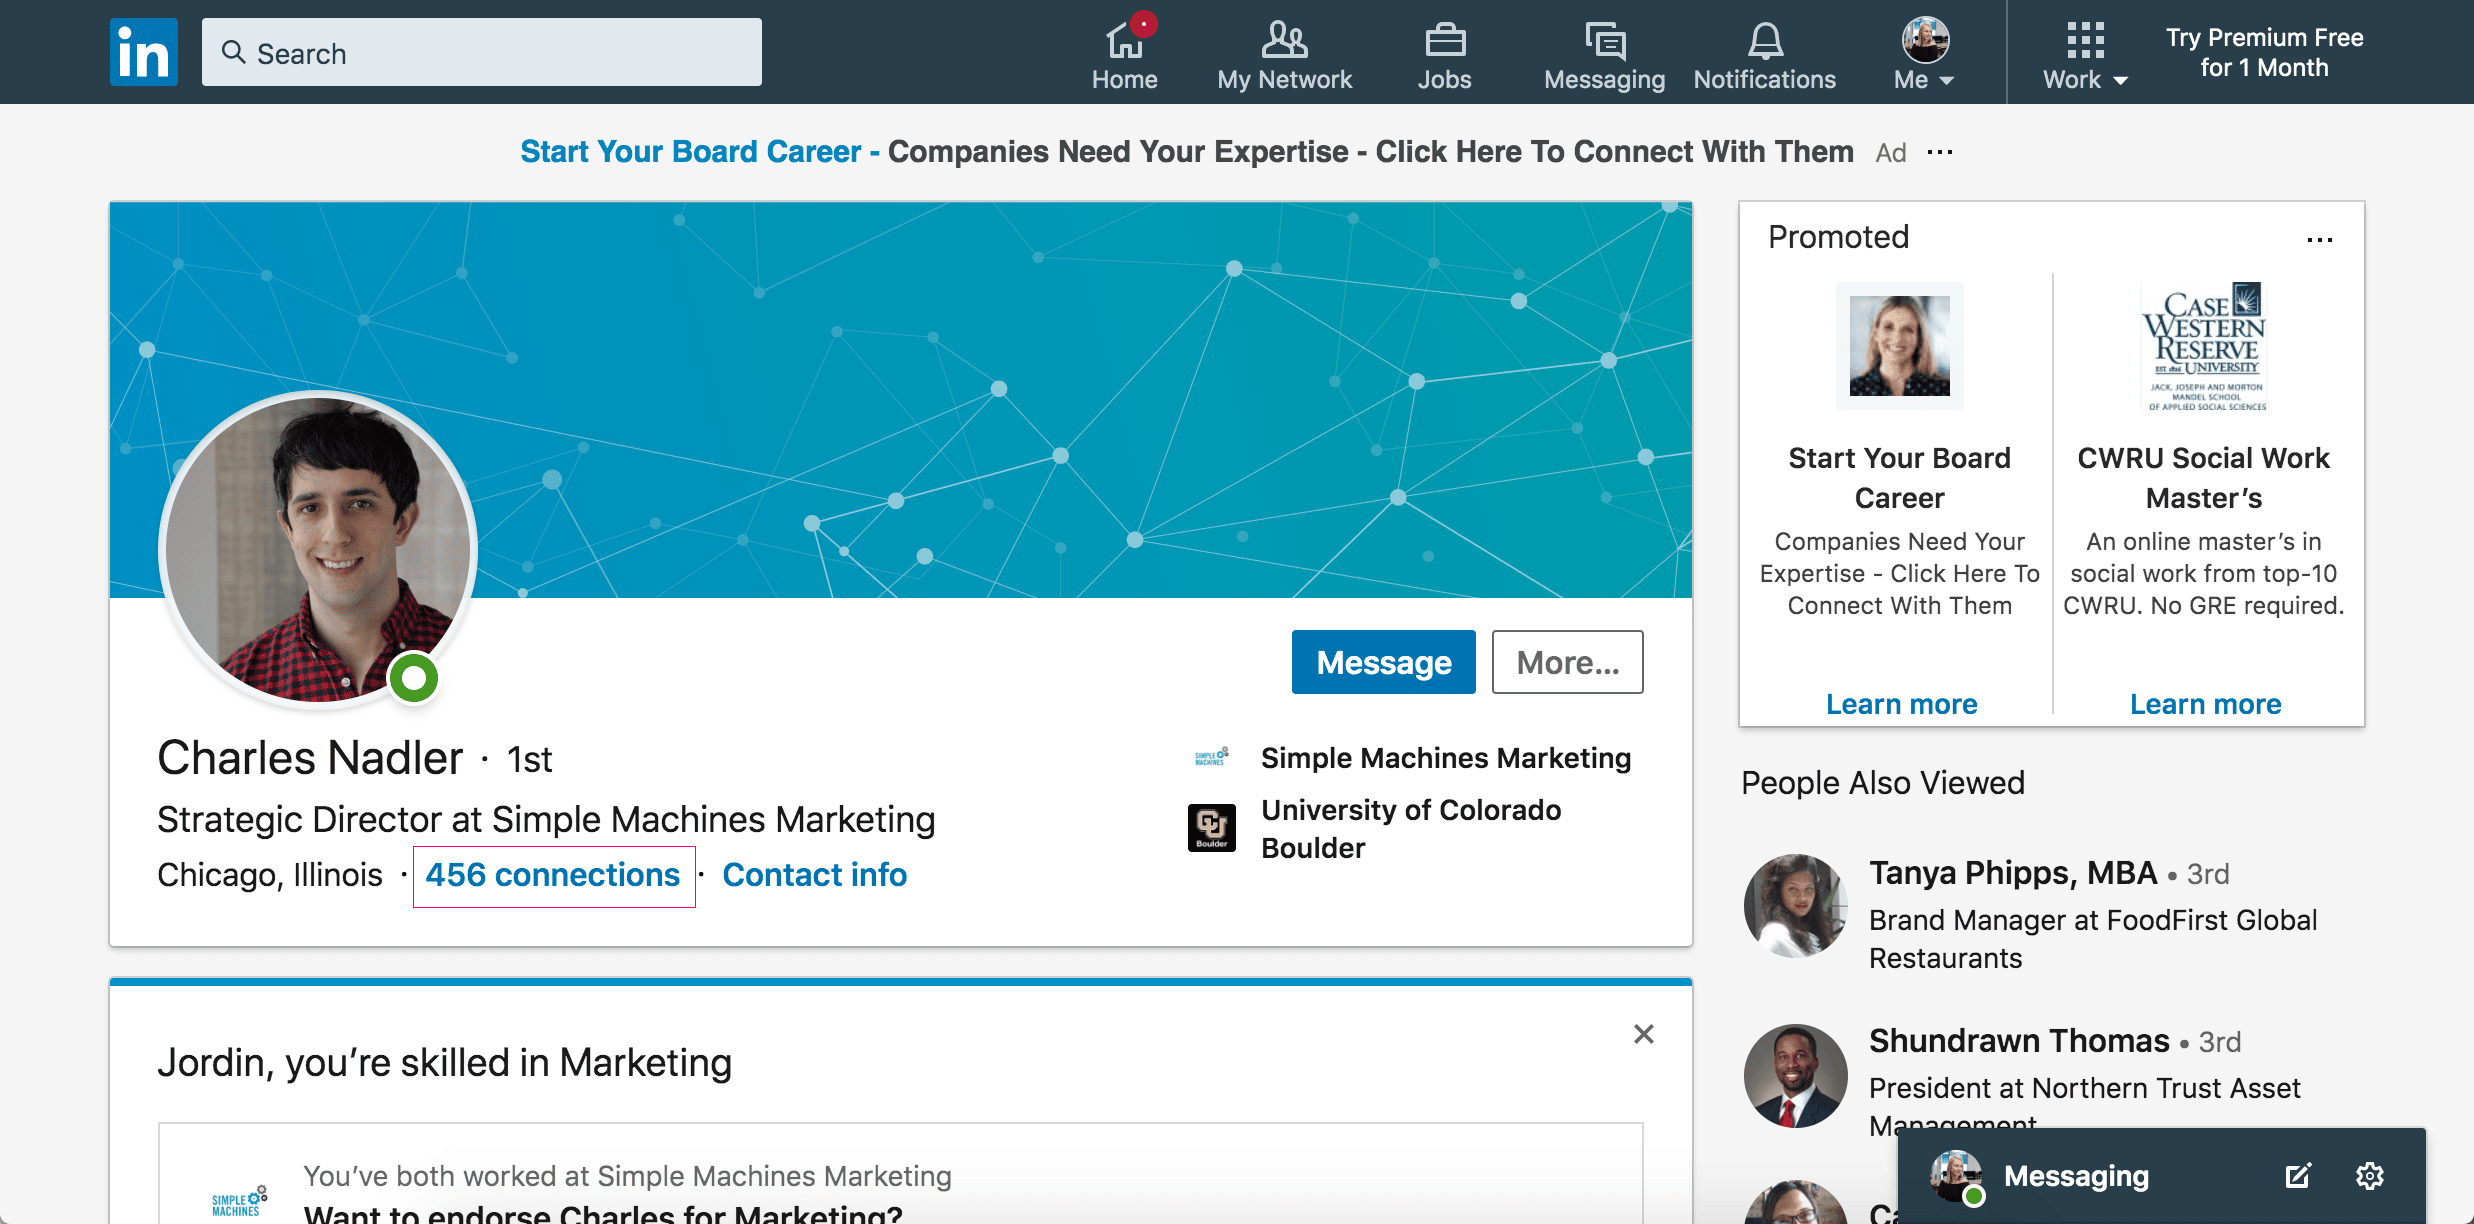Open the messaging settings gear icon
The image size is (2474, 1224).
2370,1176
